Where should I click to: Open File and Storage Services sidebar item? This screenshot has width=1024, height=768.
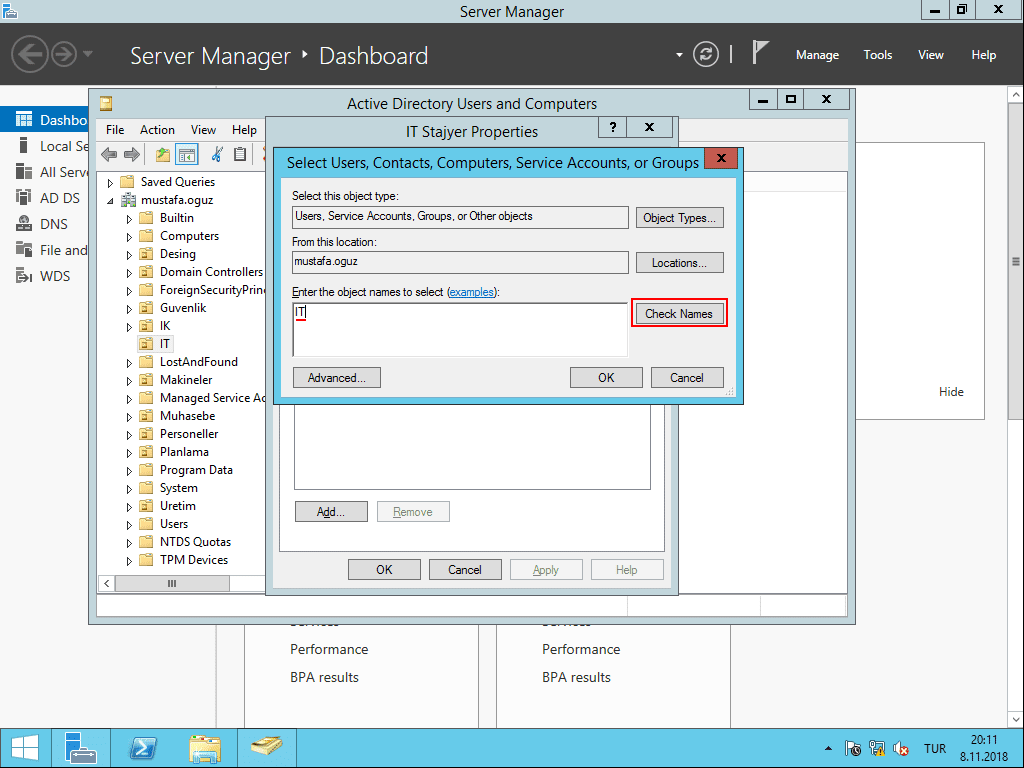coord(51,250)
